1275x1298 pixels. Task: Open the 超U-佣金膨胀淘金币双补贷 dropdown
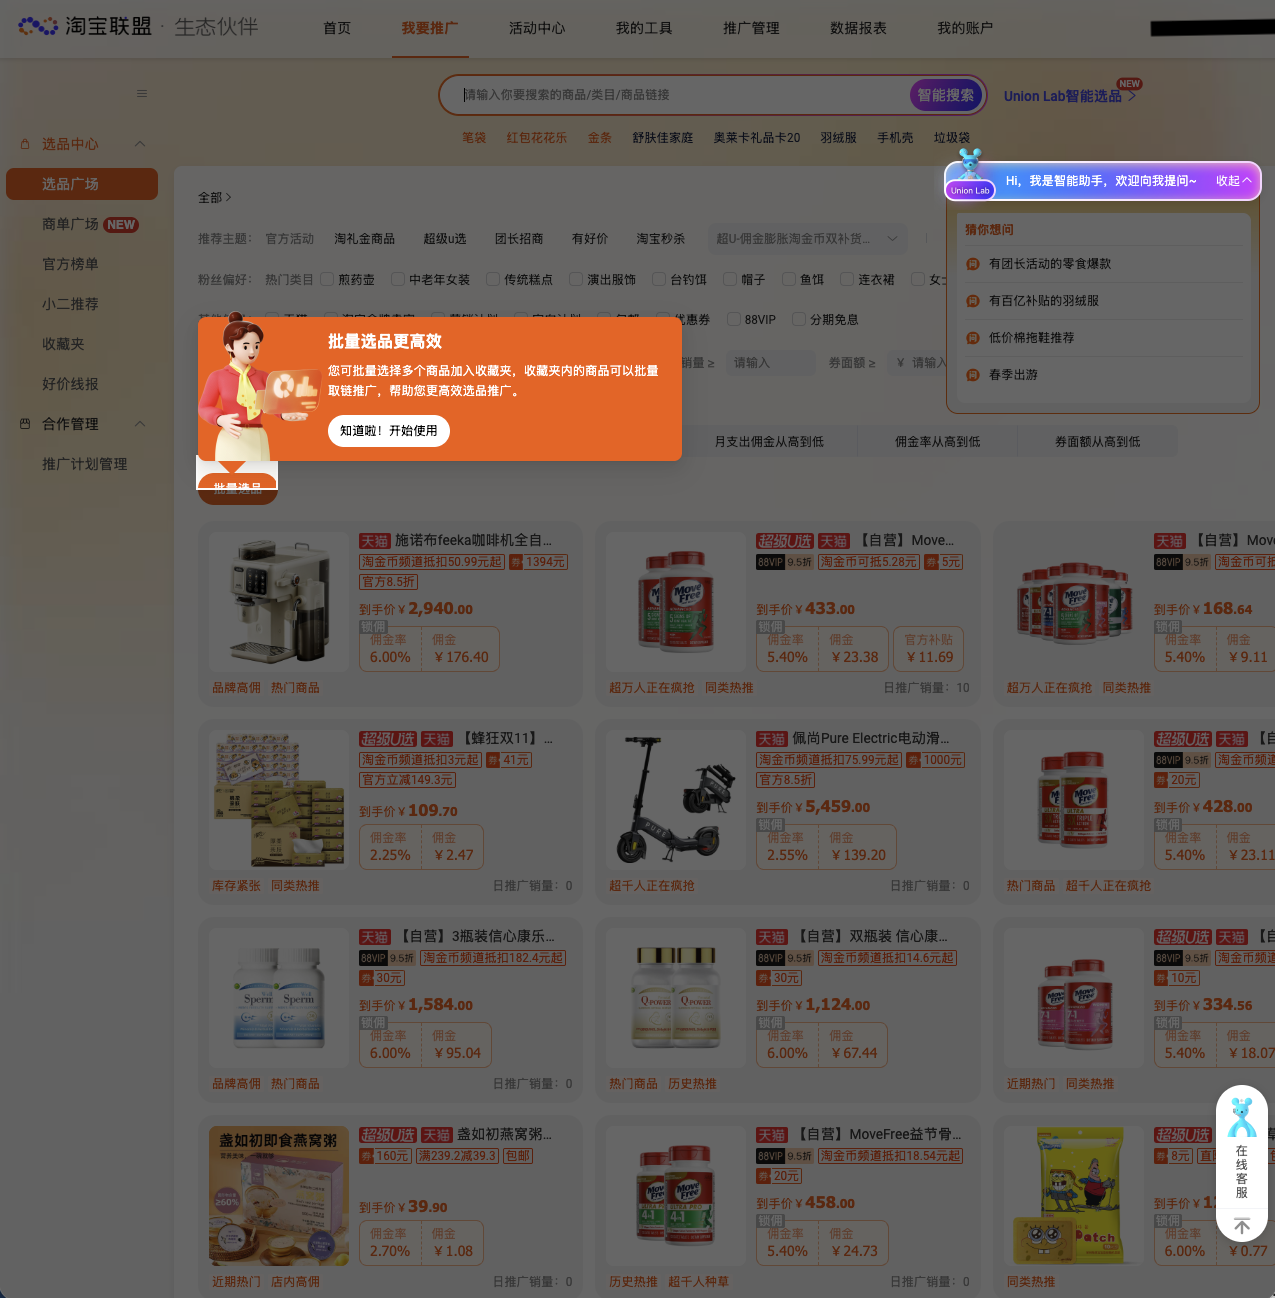pyautogui.click(x=806, y=238)
